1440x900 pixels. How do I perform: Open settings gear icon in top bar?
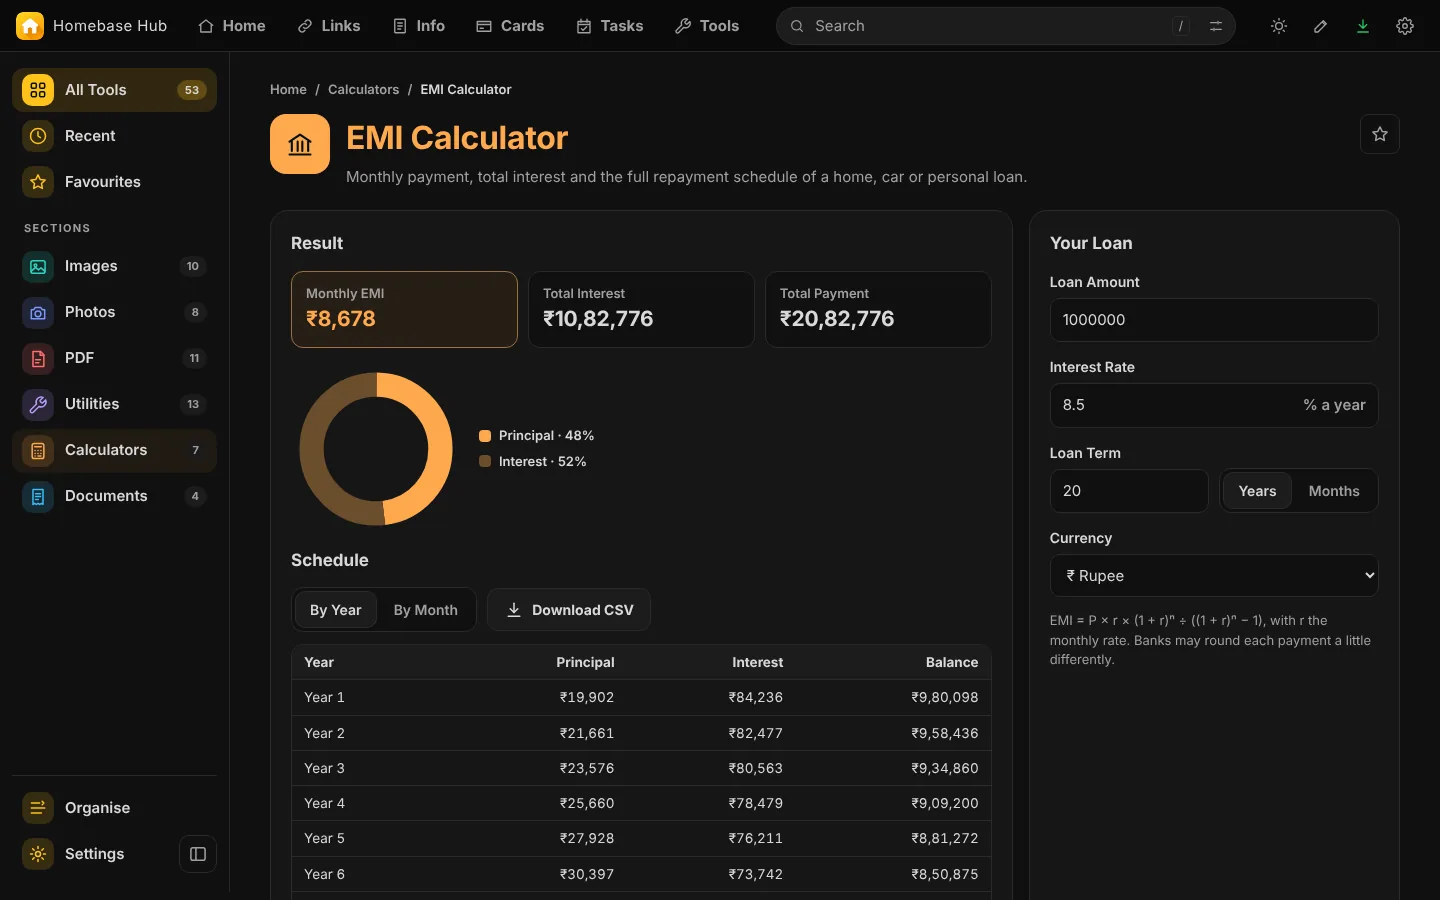pos(1405,26)
